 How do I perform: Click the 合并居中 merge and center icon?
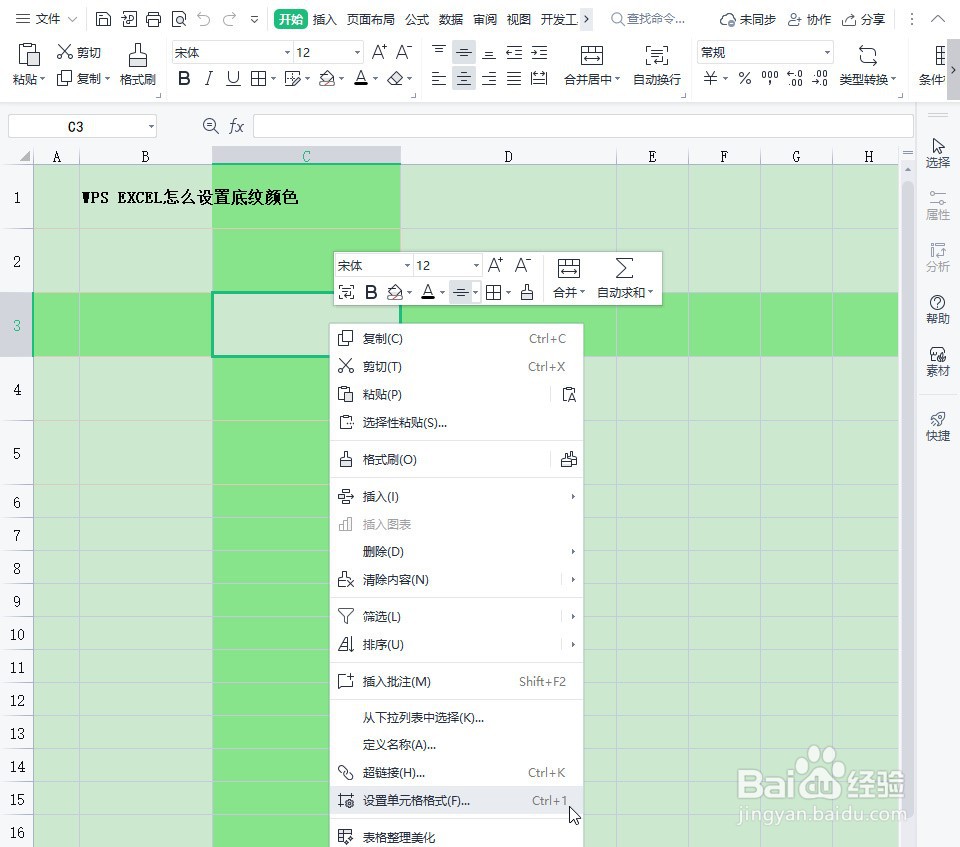tap(592, 62)
